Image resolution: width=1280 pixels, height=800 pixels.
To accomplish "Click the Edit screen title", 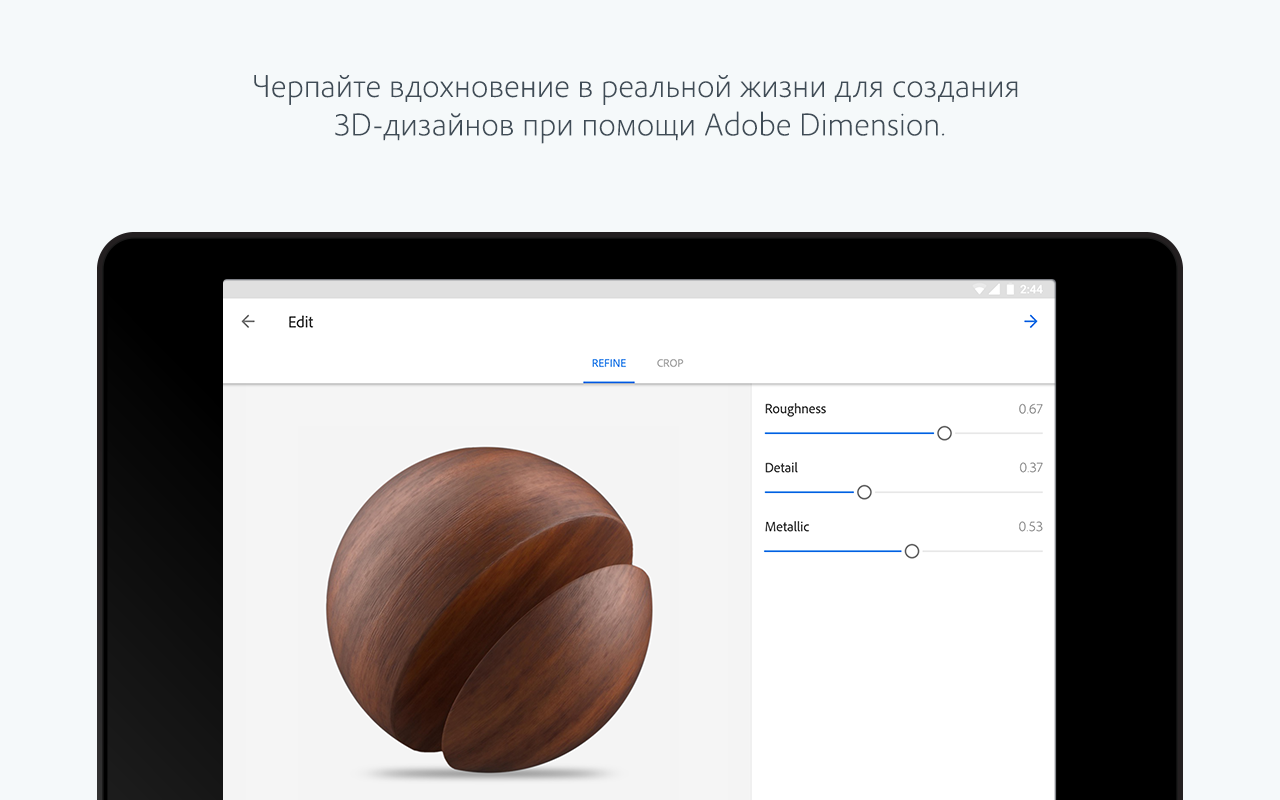I will 301,322.
